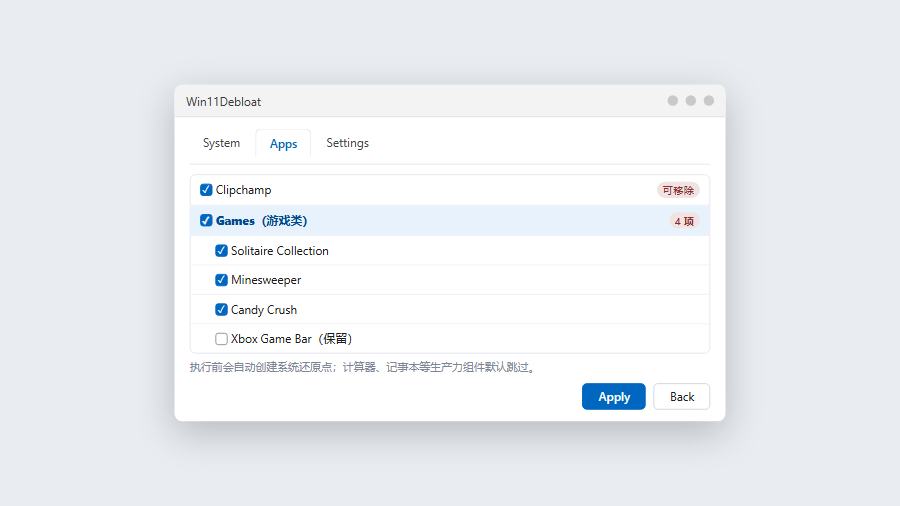The image size is (900, 506).
Task: Check the Xbox Game Bar checkbox
Action: 221,339
